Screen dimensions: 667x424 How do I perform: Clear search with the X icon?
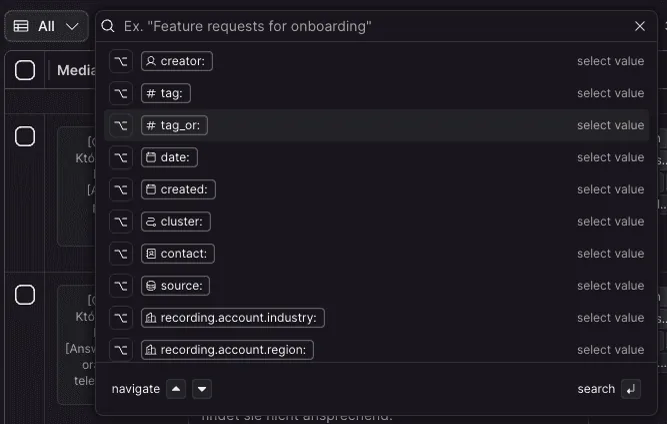640,26
